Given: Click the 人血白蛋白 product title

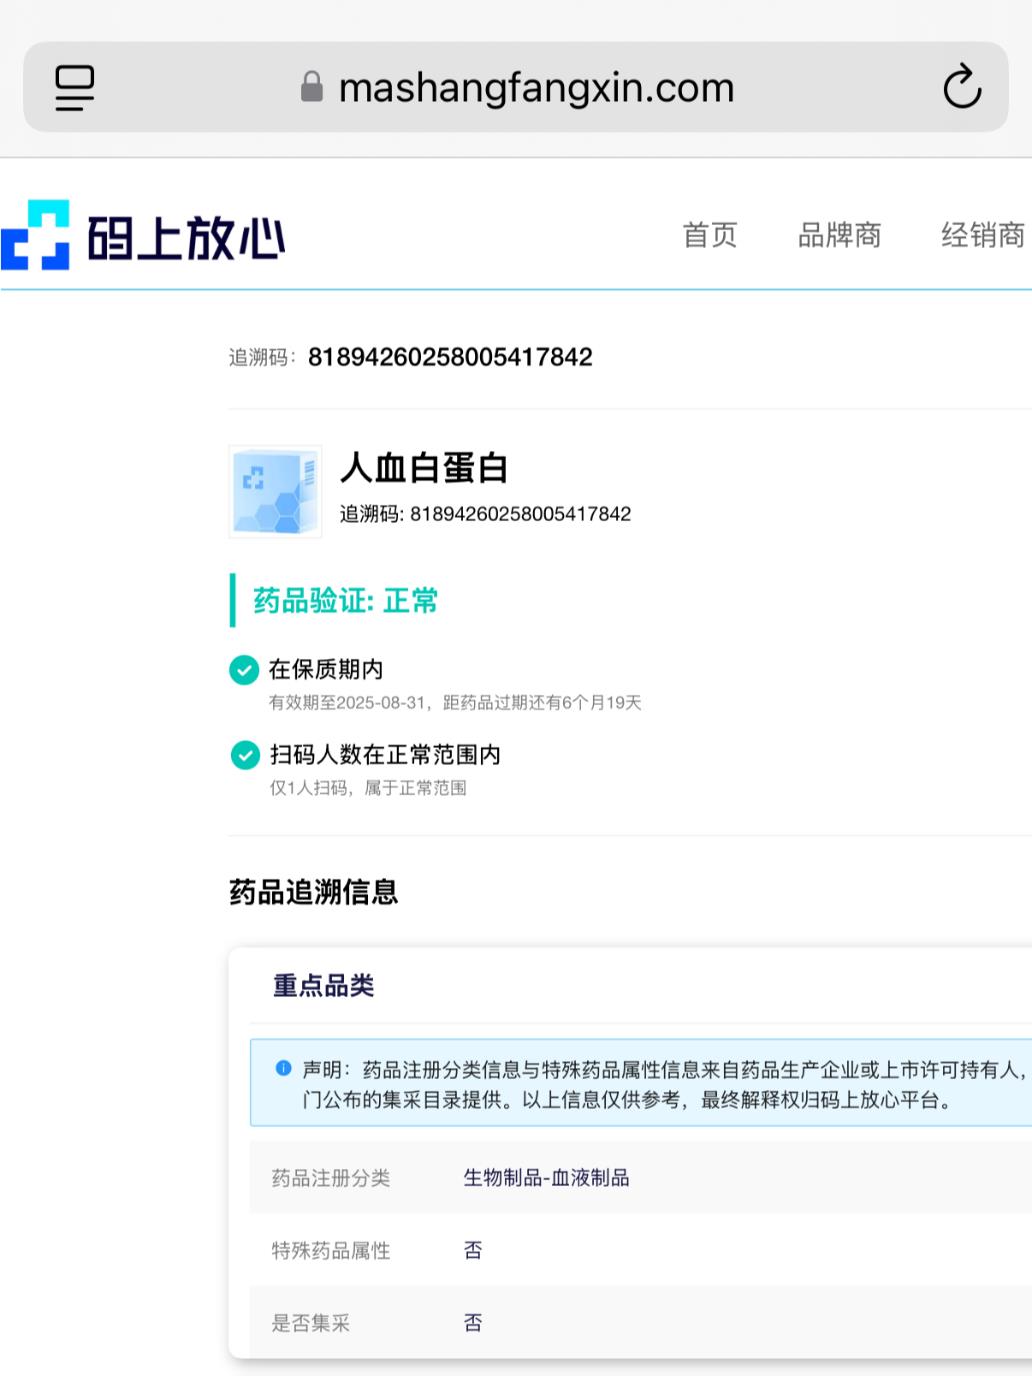Looking at the screenshot, I should coord(424,467).
